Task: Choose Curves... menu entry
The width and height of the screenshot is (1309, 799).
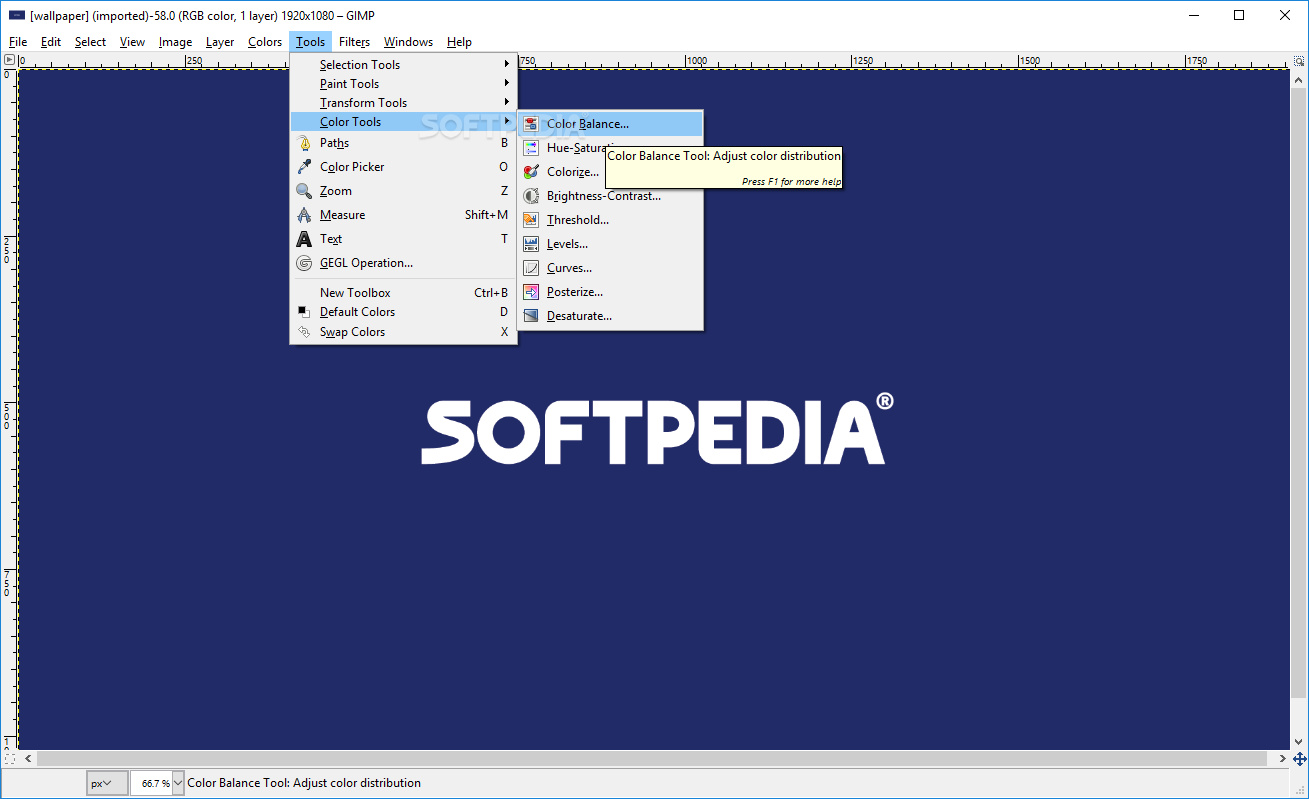Action: point(610,268)
